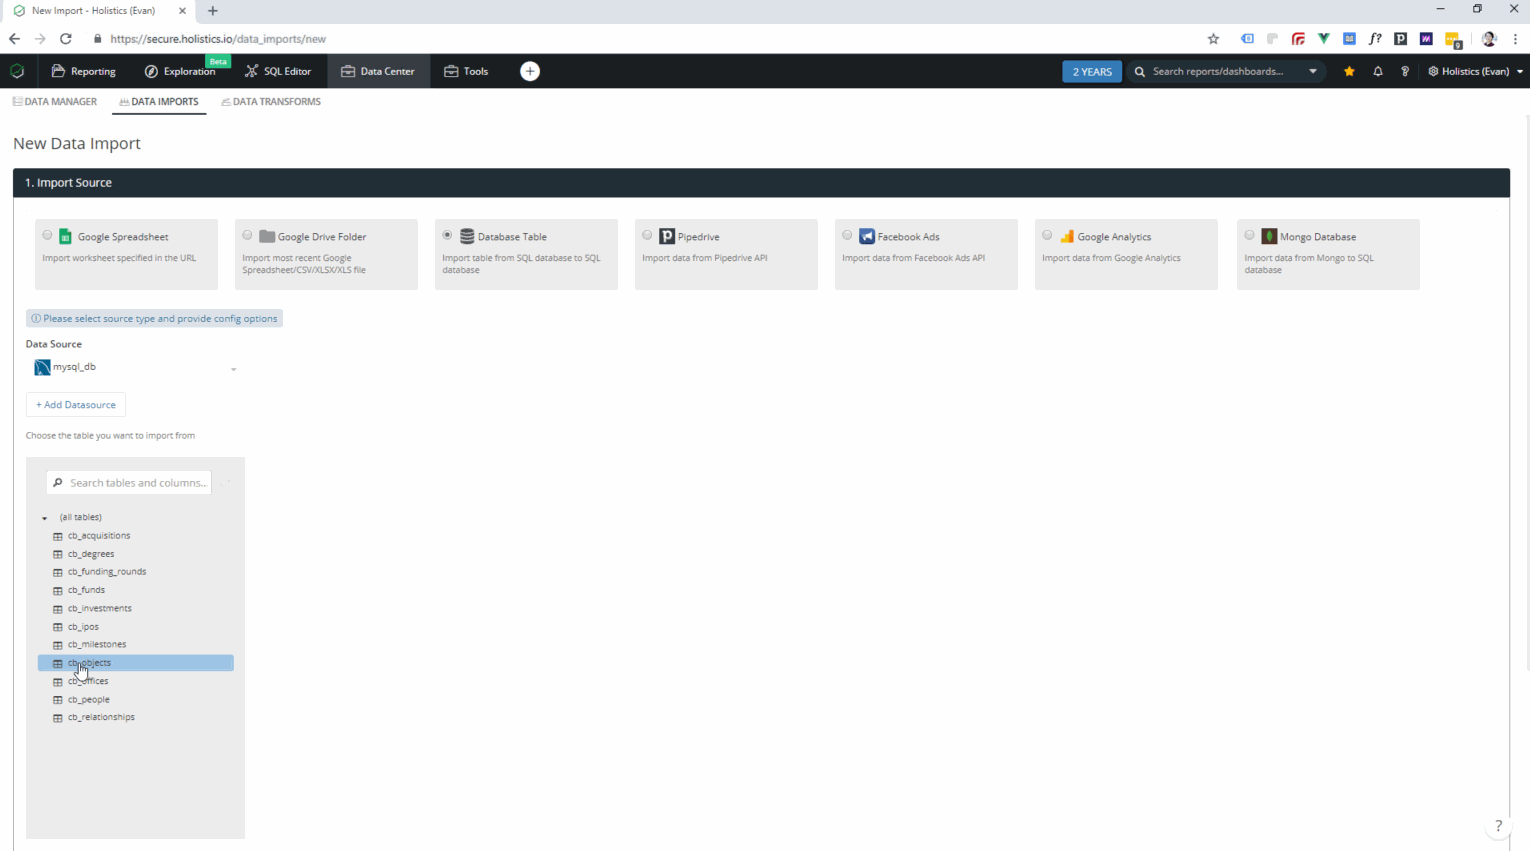Open the mysql_db Data Source dropdown
The height and width of the screenshot is (851, 1530).
135,368
